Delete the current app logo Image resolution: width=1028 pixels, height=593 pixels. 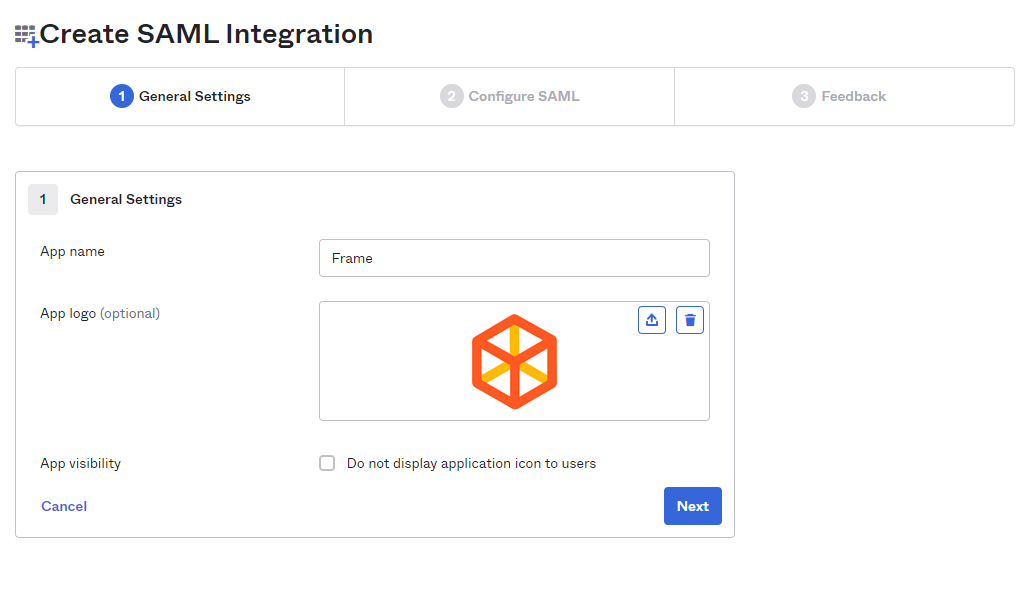tap(689, 319)
